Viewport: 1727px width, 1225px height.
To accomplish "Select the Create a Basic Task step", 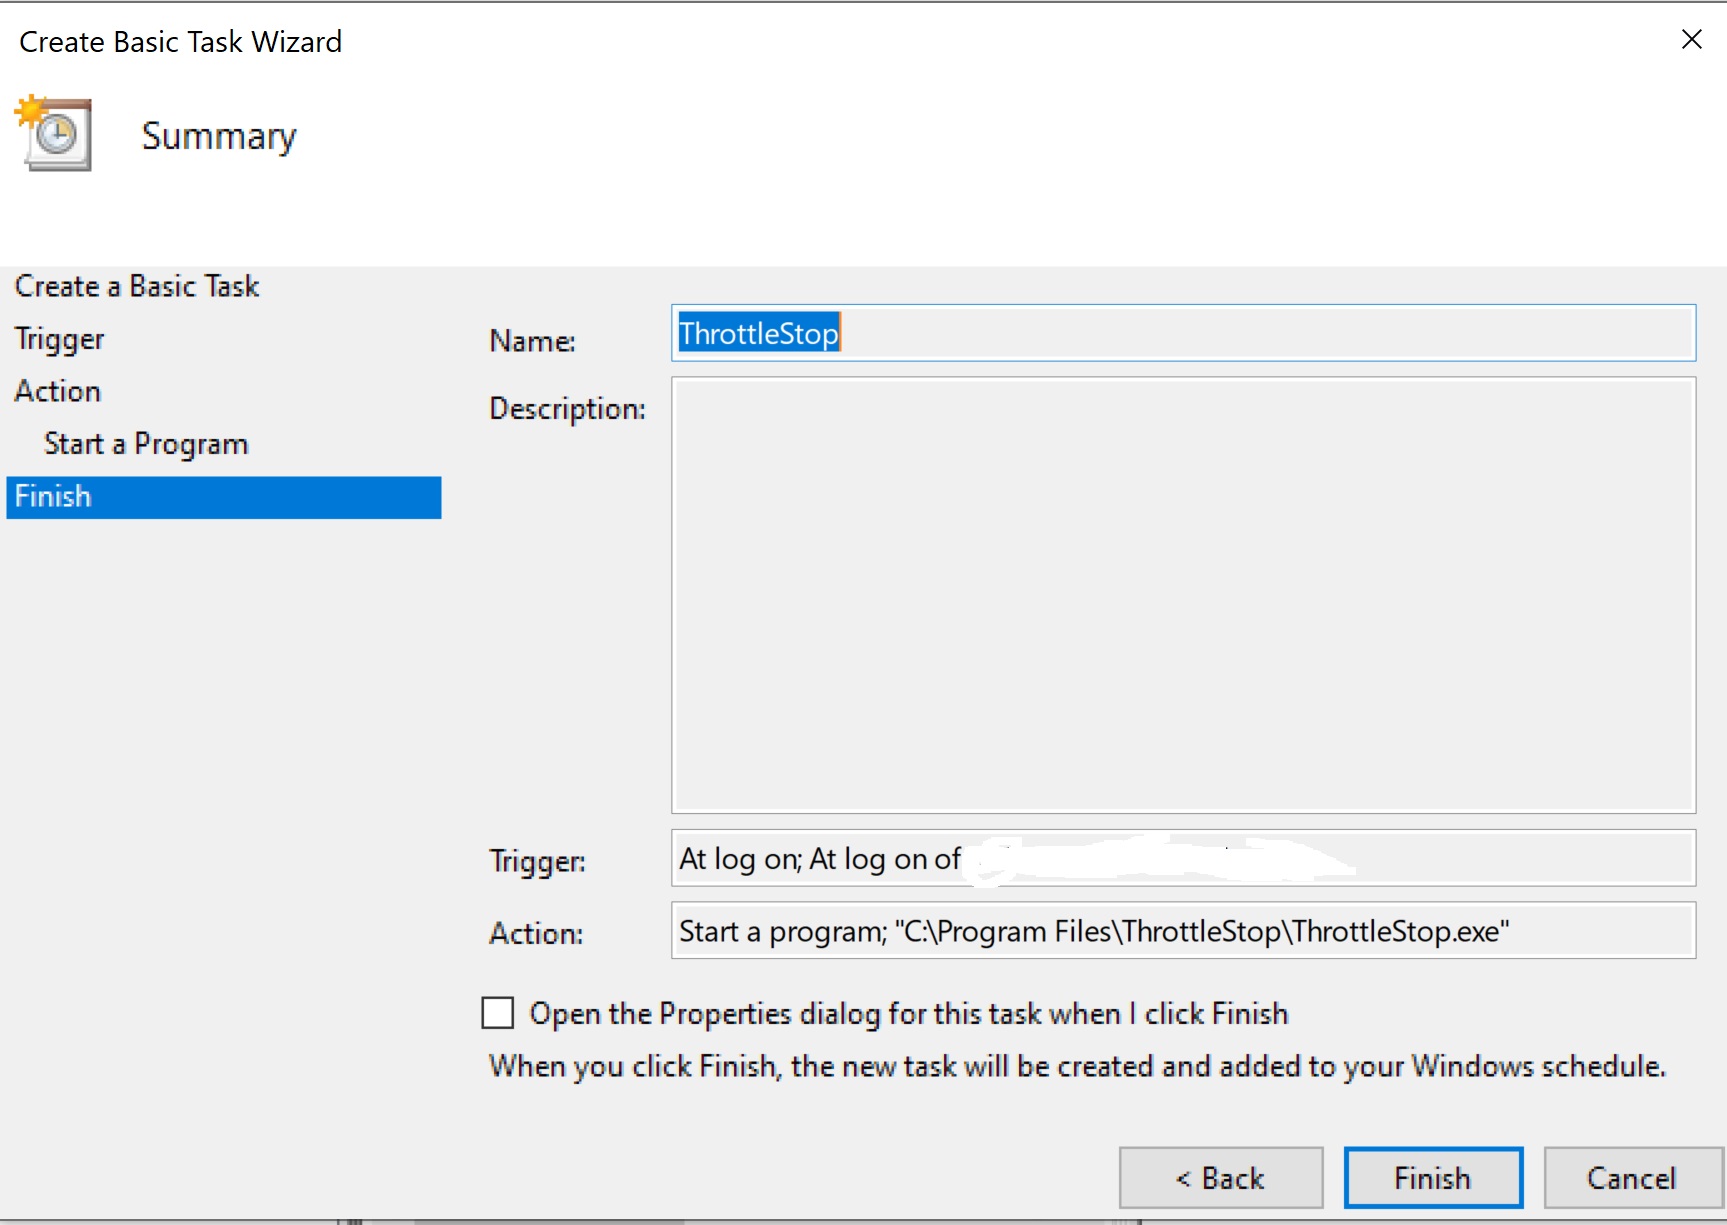I will pos(137,287).
